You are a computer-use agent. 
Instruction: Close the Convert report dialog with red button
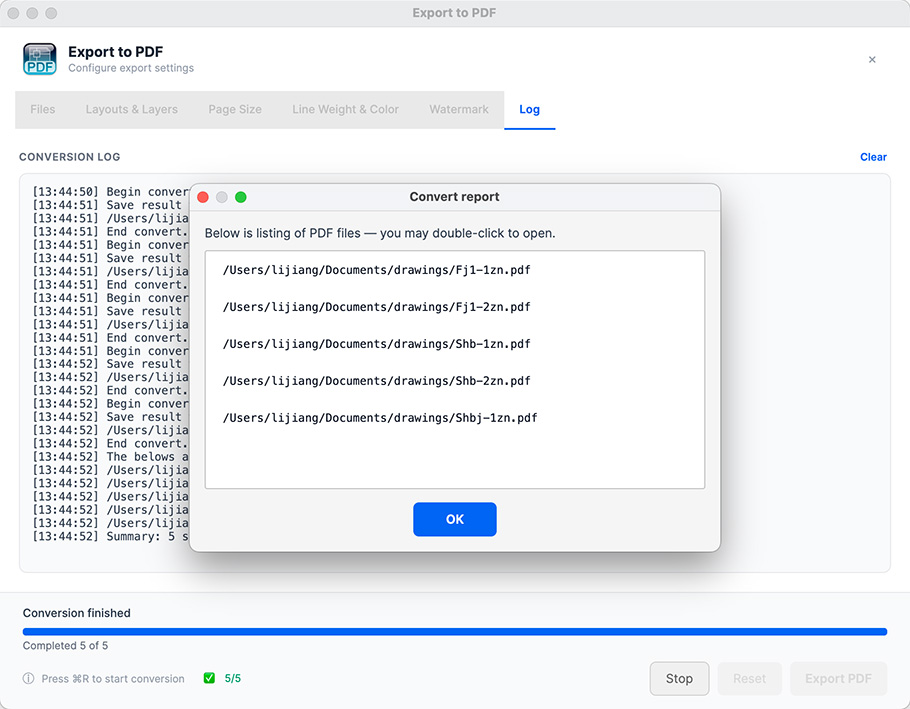203,197
